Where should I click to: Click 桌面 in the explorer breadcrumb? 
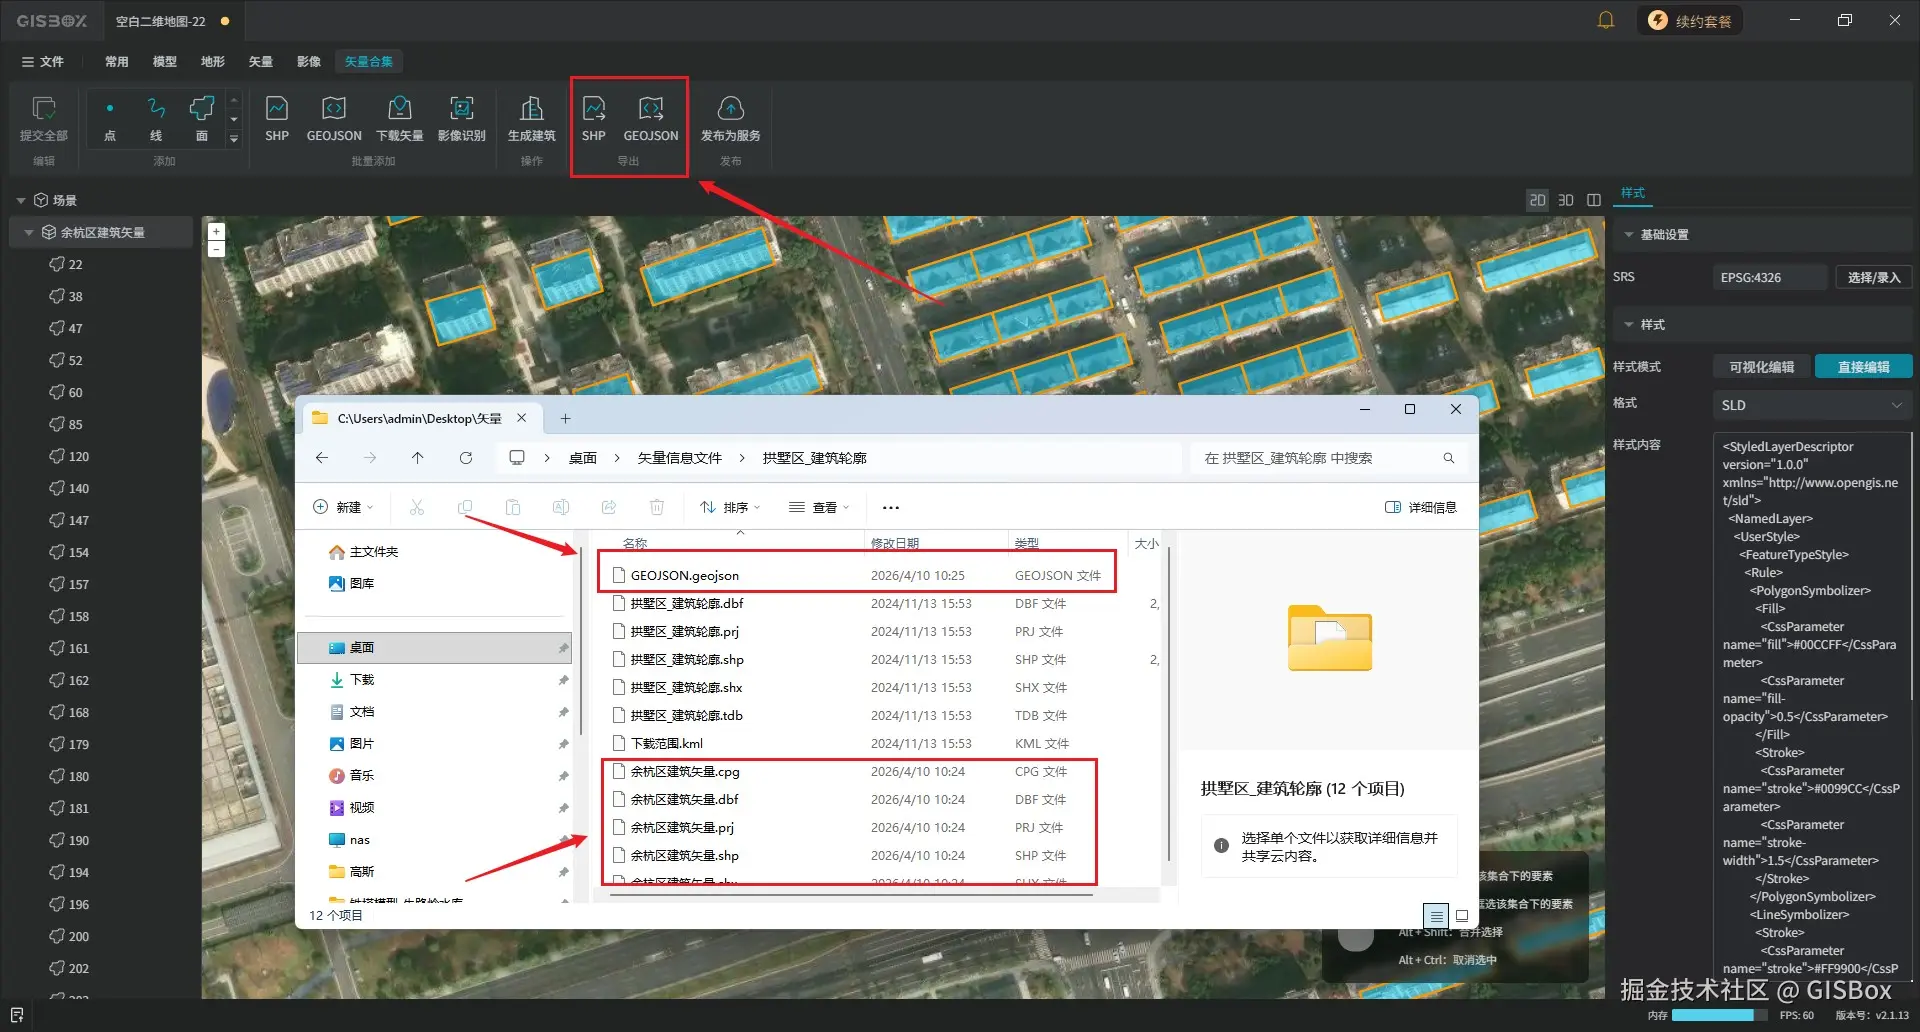tap(583, 458)
